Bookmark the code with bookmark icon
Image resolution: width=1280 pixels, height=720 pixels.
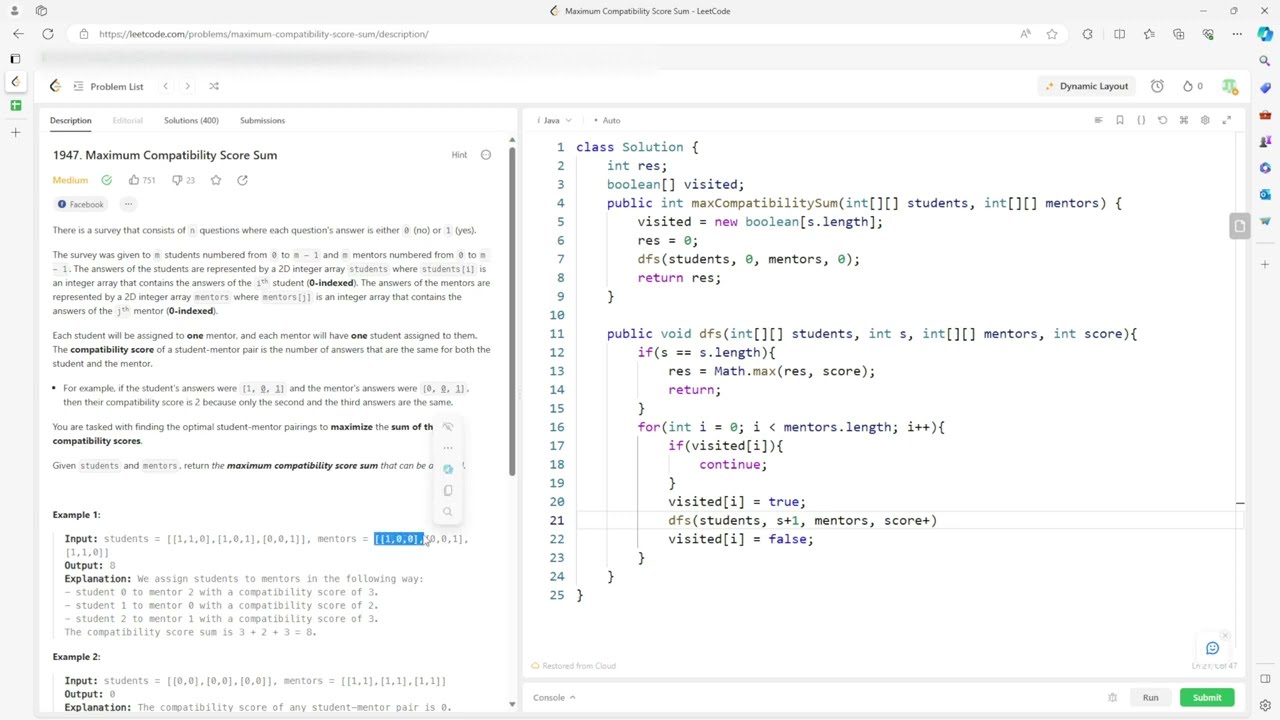tap(1120, 120)
